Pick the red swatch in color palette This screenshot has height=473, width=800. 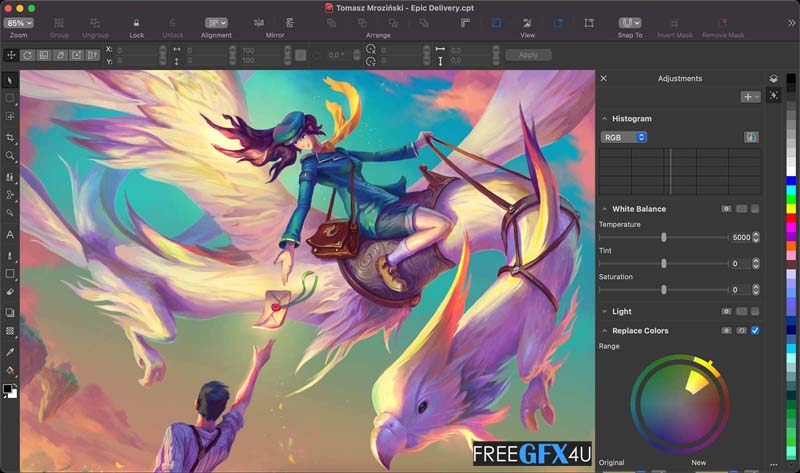pos(791,218)
